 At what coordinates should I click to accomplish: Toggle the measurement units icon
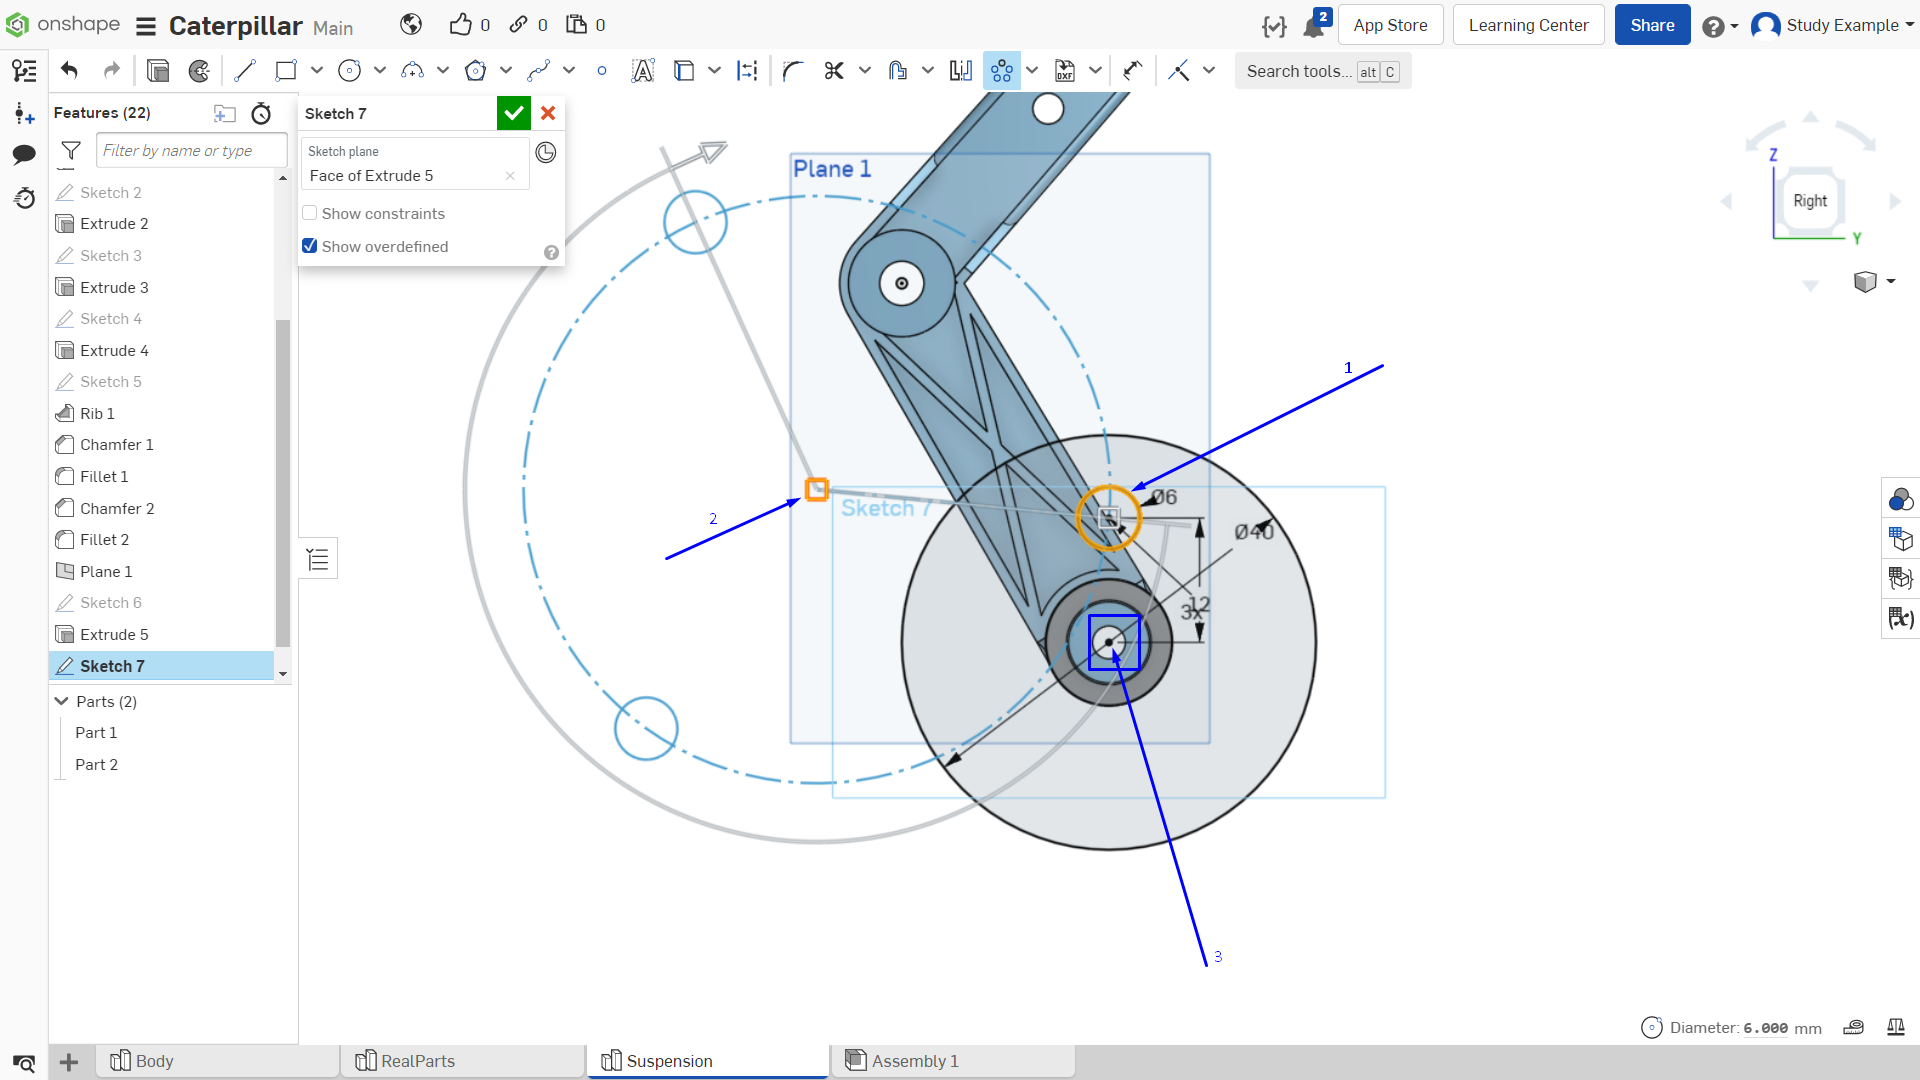(1853, 1027)
